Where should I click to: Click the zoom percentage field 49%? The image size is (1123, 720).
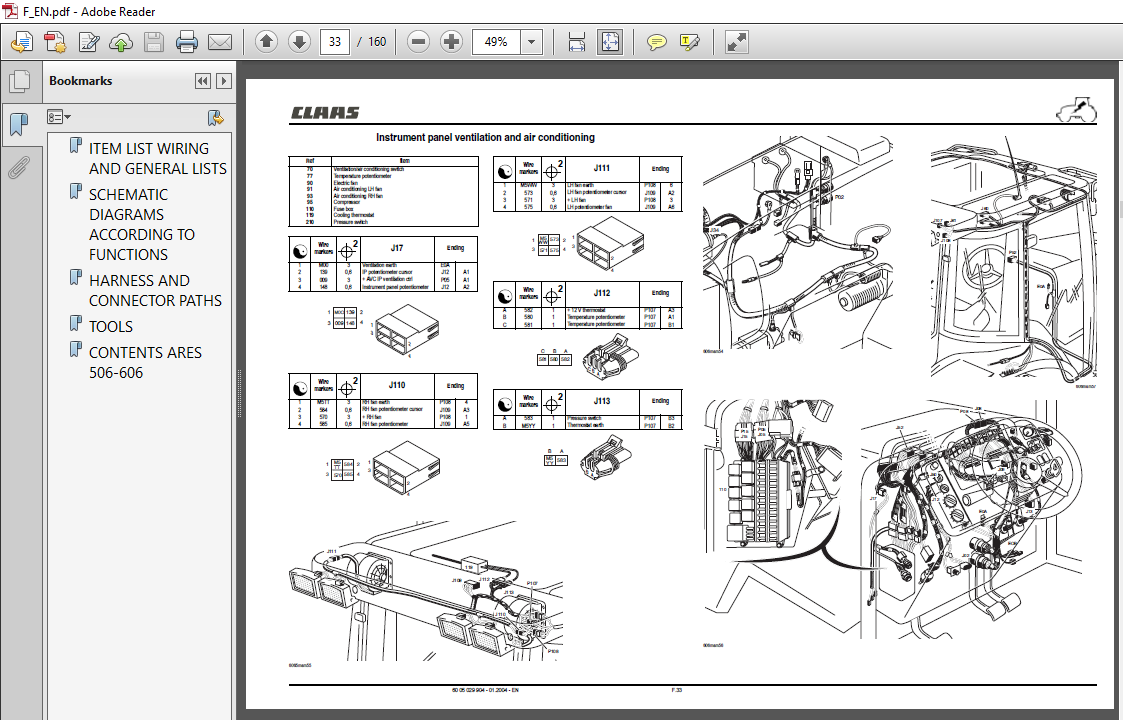(x=496, y=42)
